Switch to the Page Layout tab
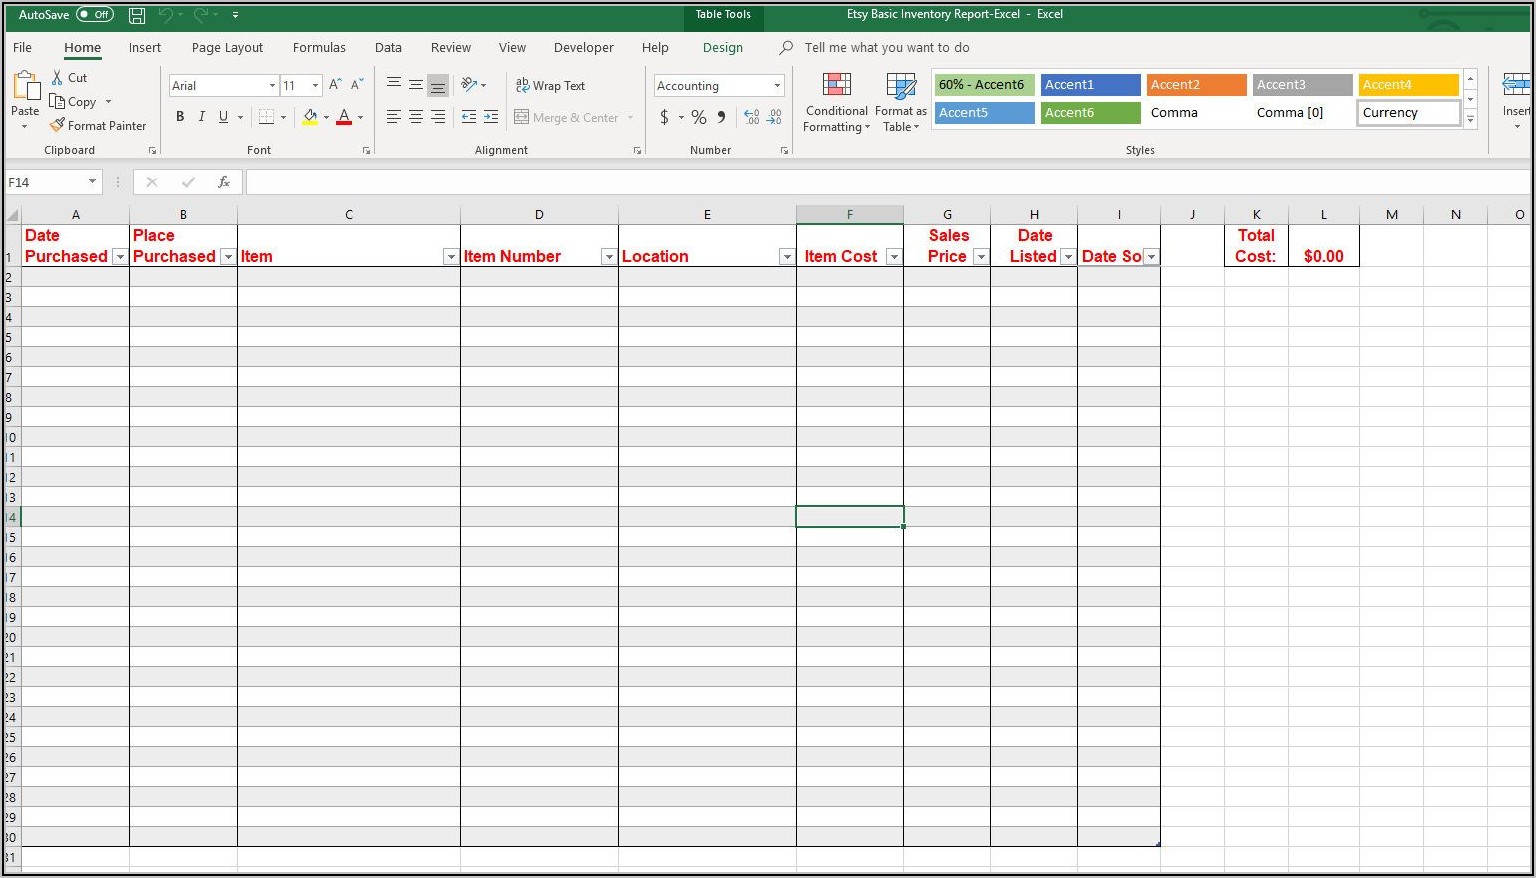This screenshot has width=1536, height=878. click(x=227, y=48)
